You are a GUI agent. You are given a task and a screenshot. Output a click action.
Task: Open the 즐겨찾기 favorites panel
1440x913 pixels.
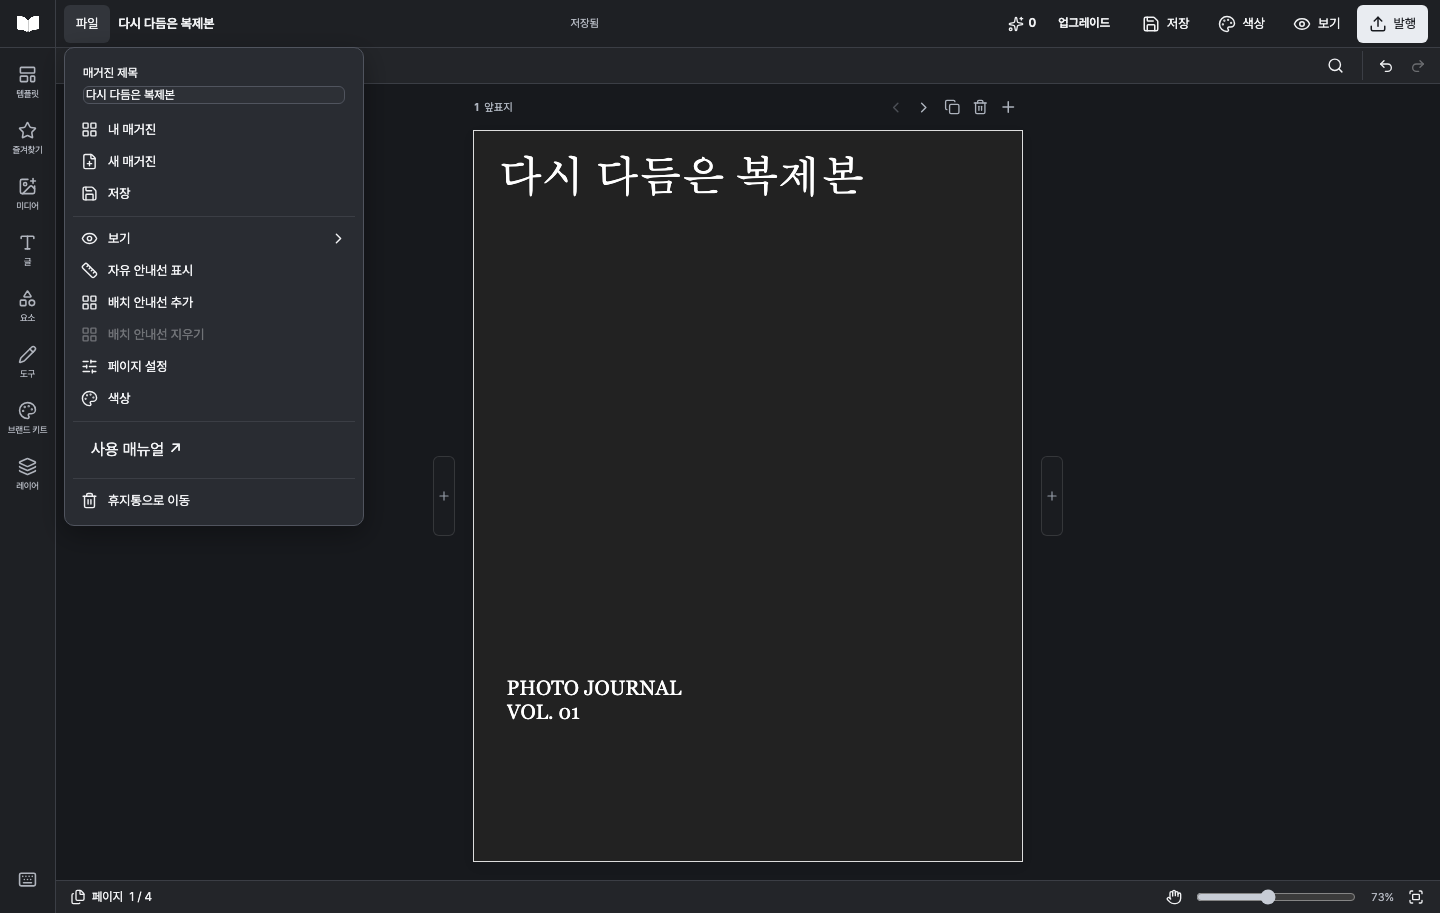pyautogui.click(x=27, y=137)
